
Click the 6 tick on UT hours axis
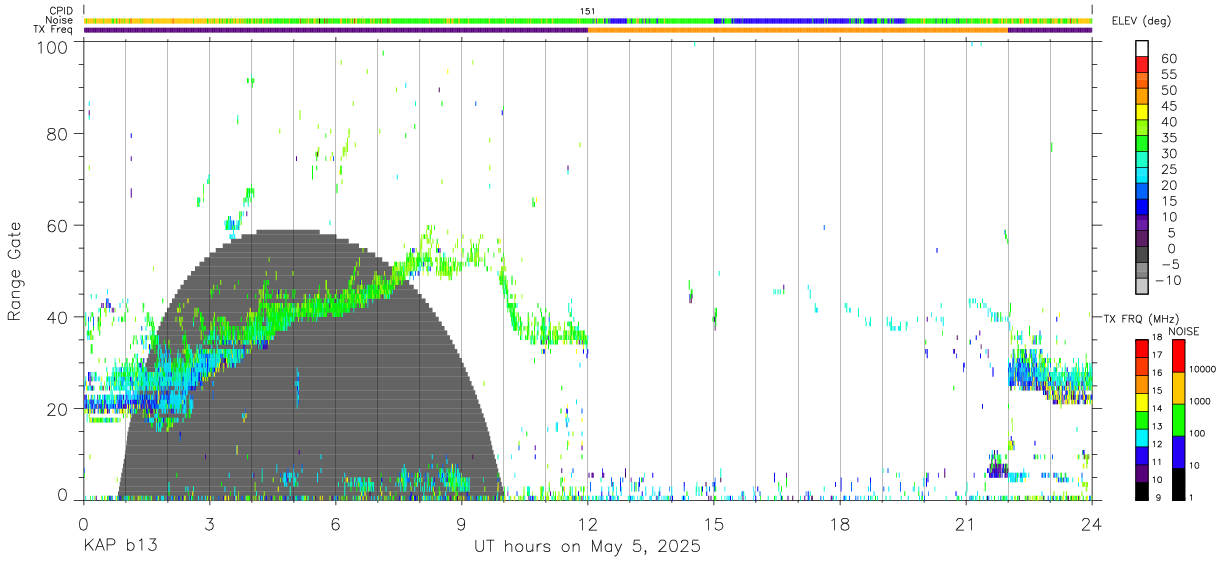pyautogui.click(x=335, y=523)
